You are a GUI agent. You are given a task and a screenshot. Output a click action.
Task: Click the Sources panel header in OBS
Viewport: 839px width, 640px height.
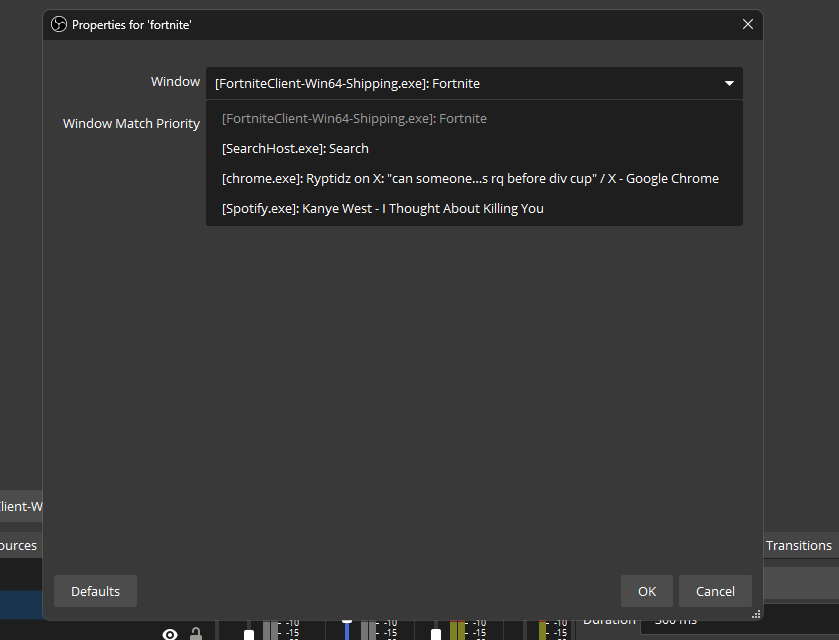point(18,545)
